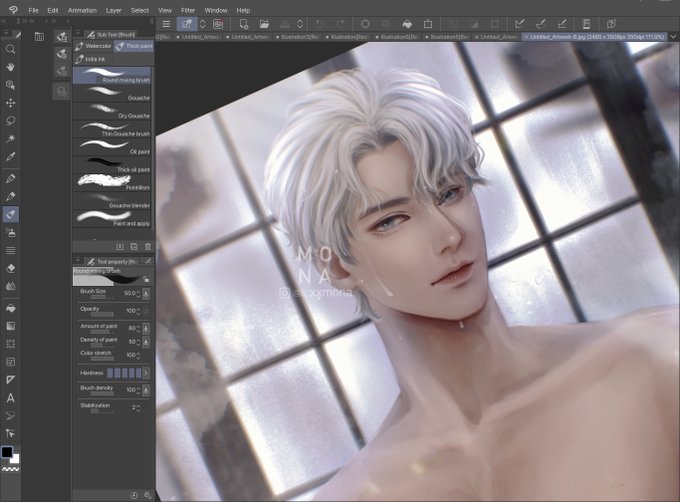Screen dimensions: 680x502
Task: Select the Eraser tool
Action: [10, 268]
